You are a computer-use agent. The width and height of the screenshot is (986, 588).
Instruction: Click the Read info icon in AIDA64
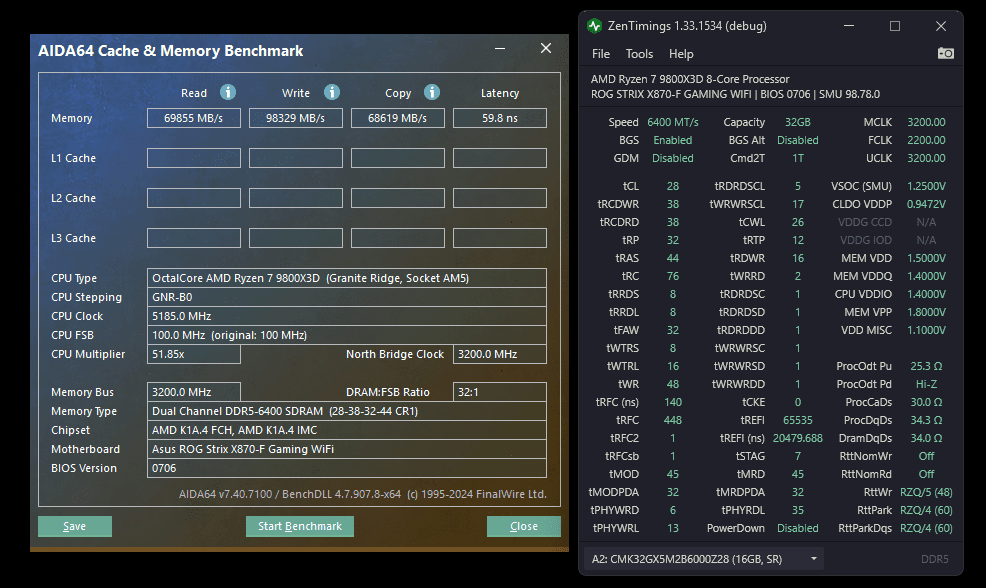coord(228,92)
